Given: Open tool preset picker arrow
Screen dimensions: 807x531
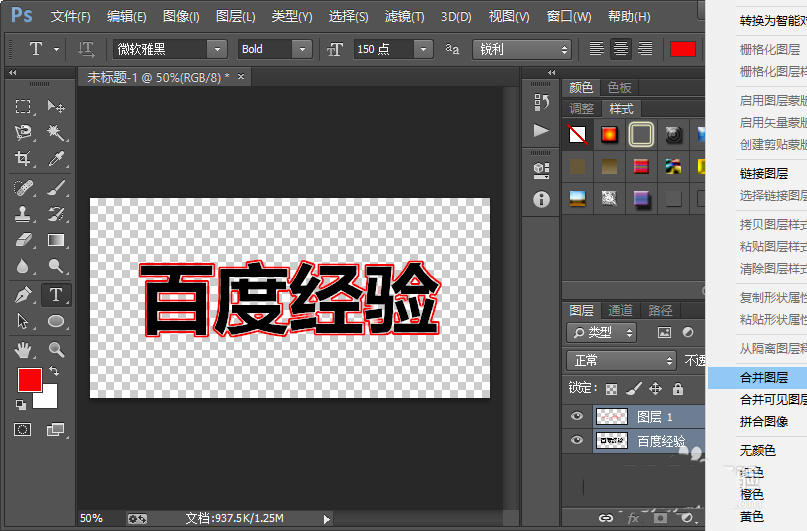Looking at the screenshot, I should click(57, 49).
